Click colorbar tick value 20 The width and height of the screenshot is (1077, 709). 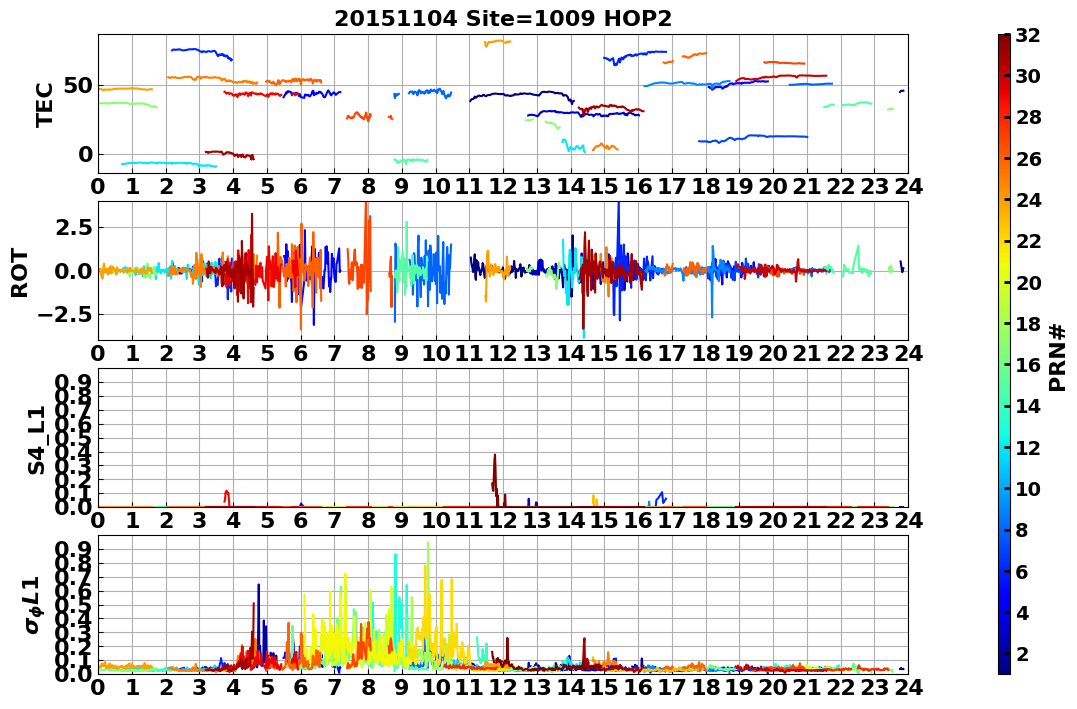coord(1028,282)
